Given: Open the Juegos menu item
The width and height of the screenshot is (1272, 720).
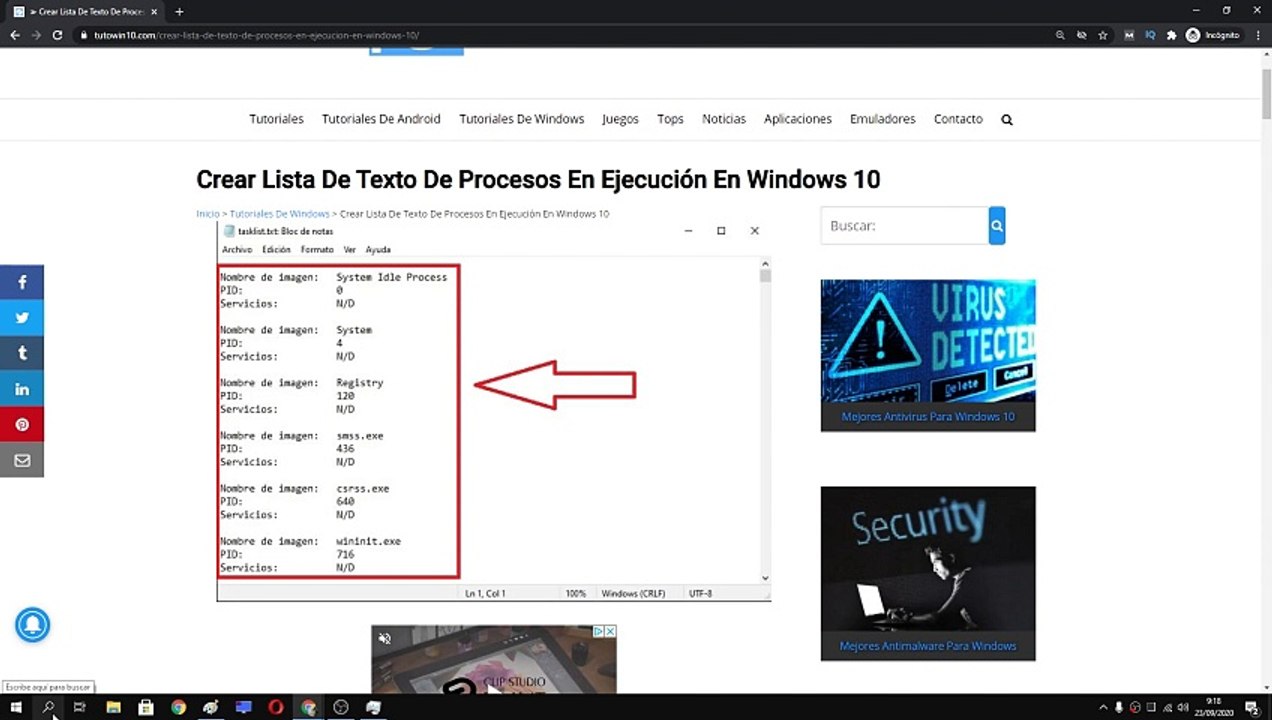Looking at the screenshot, I should pos(620,119).
